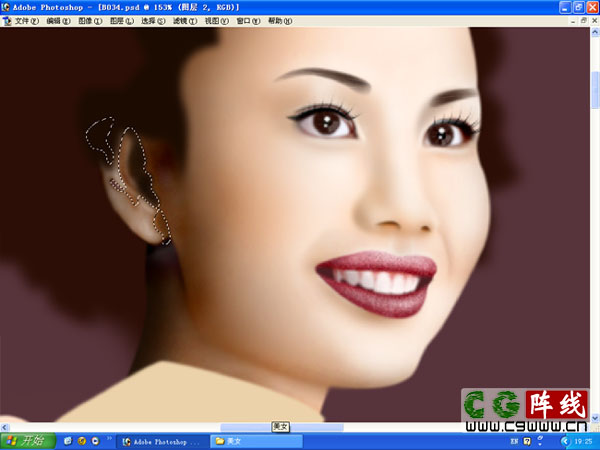Click the 19:25 system clock
600x450 pixels.
click(583, 442)
